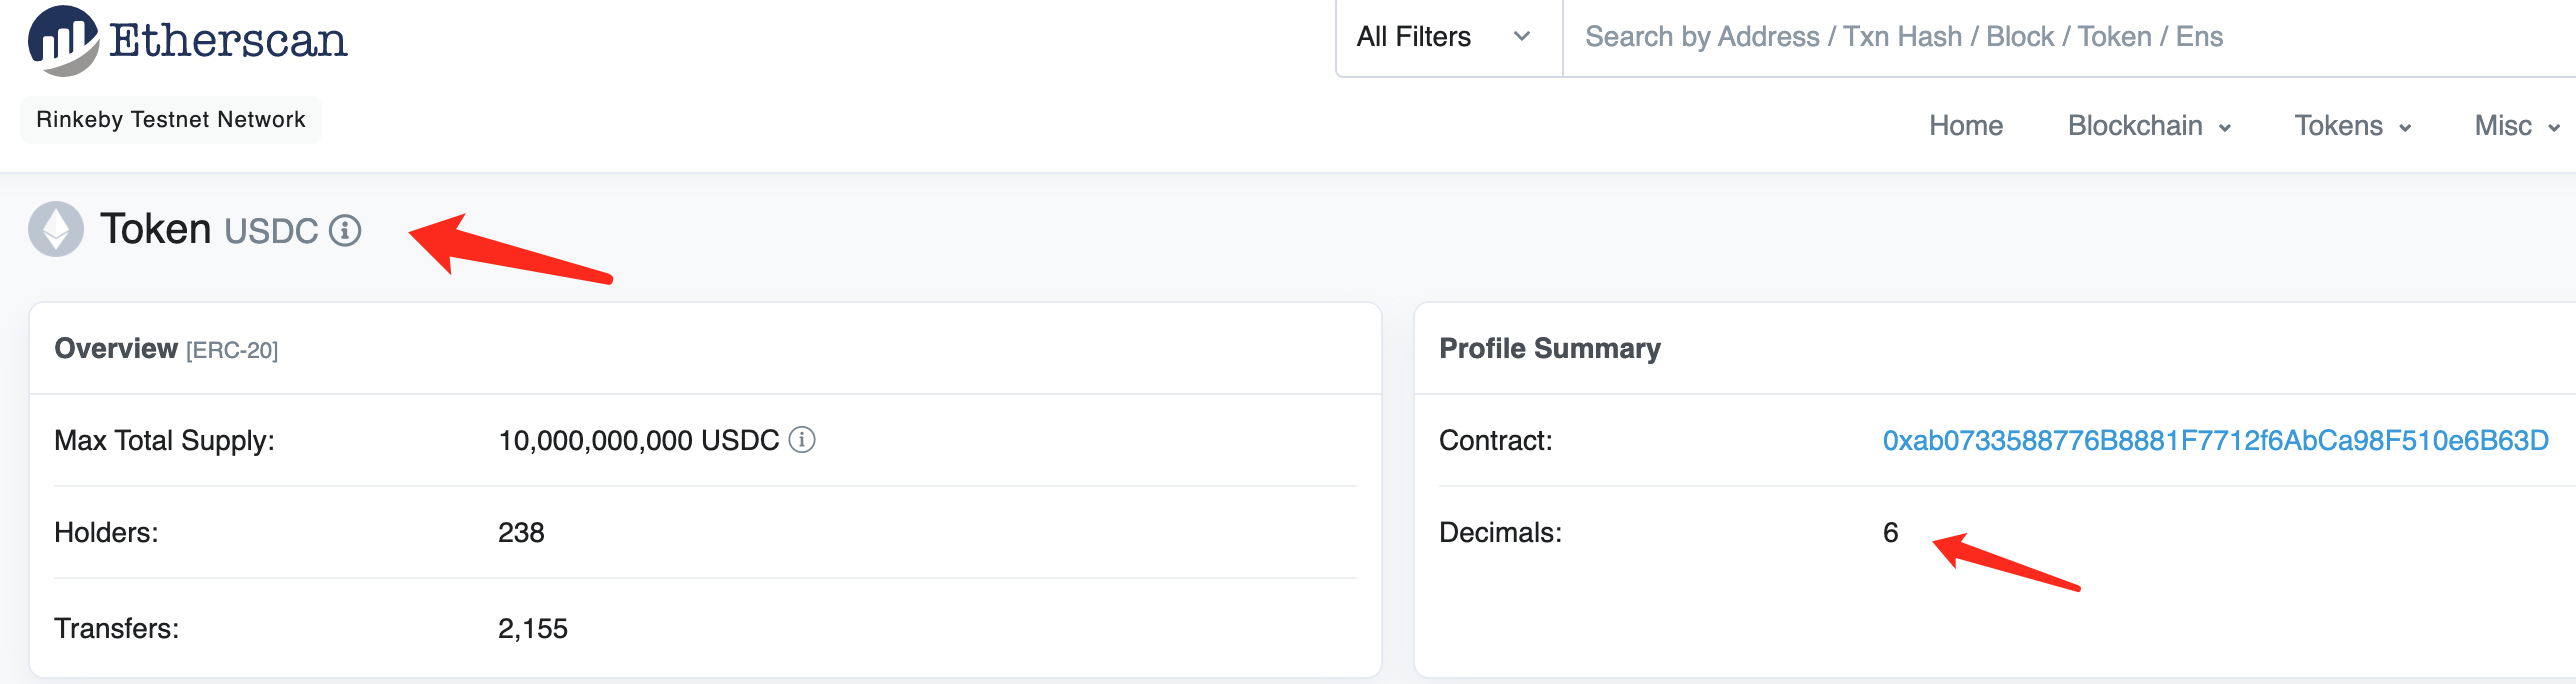Viewport: 2576px width, 684px height.
Task: Click the Transfers count 2,155
Action: (x=533, y=629)
